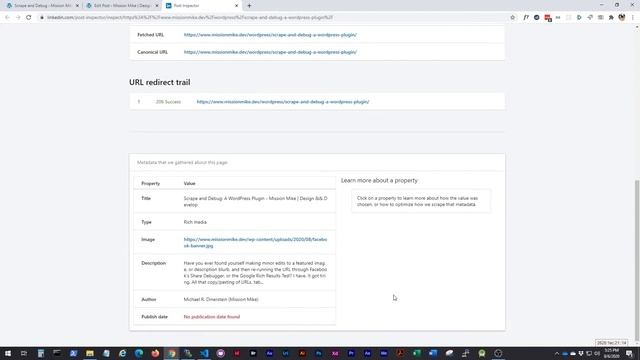The width and height of the screenshot is (640, 360).
Task: Select the Author property label
Action: point(149,299)
